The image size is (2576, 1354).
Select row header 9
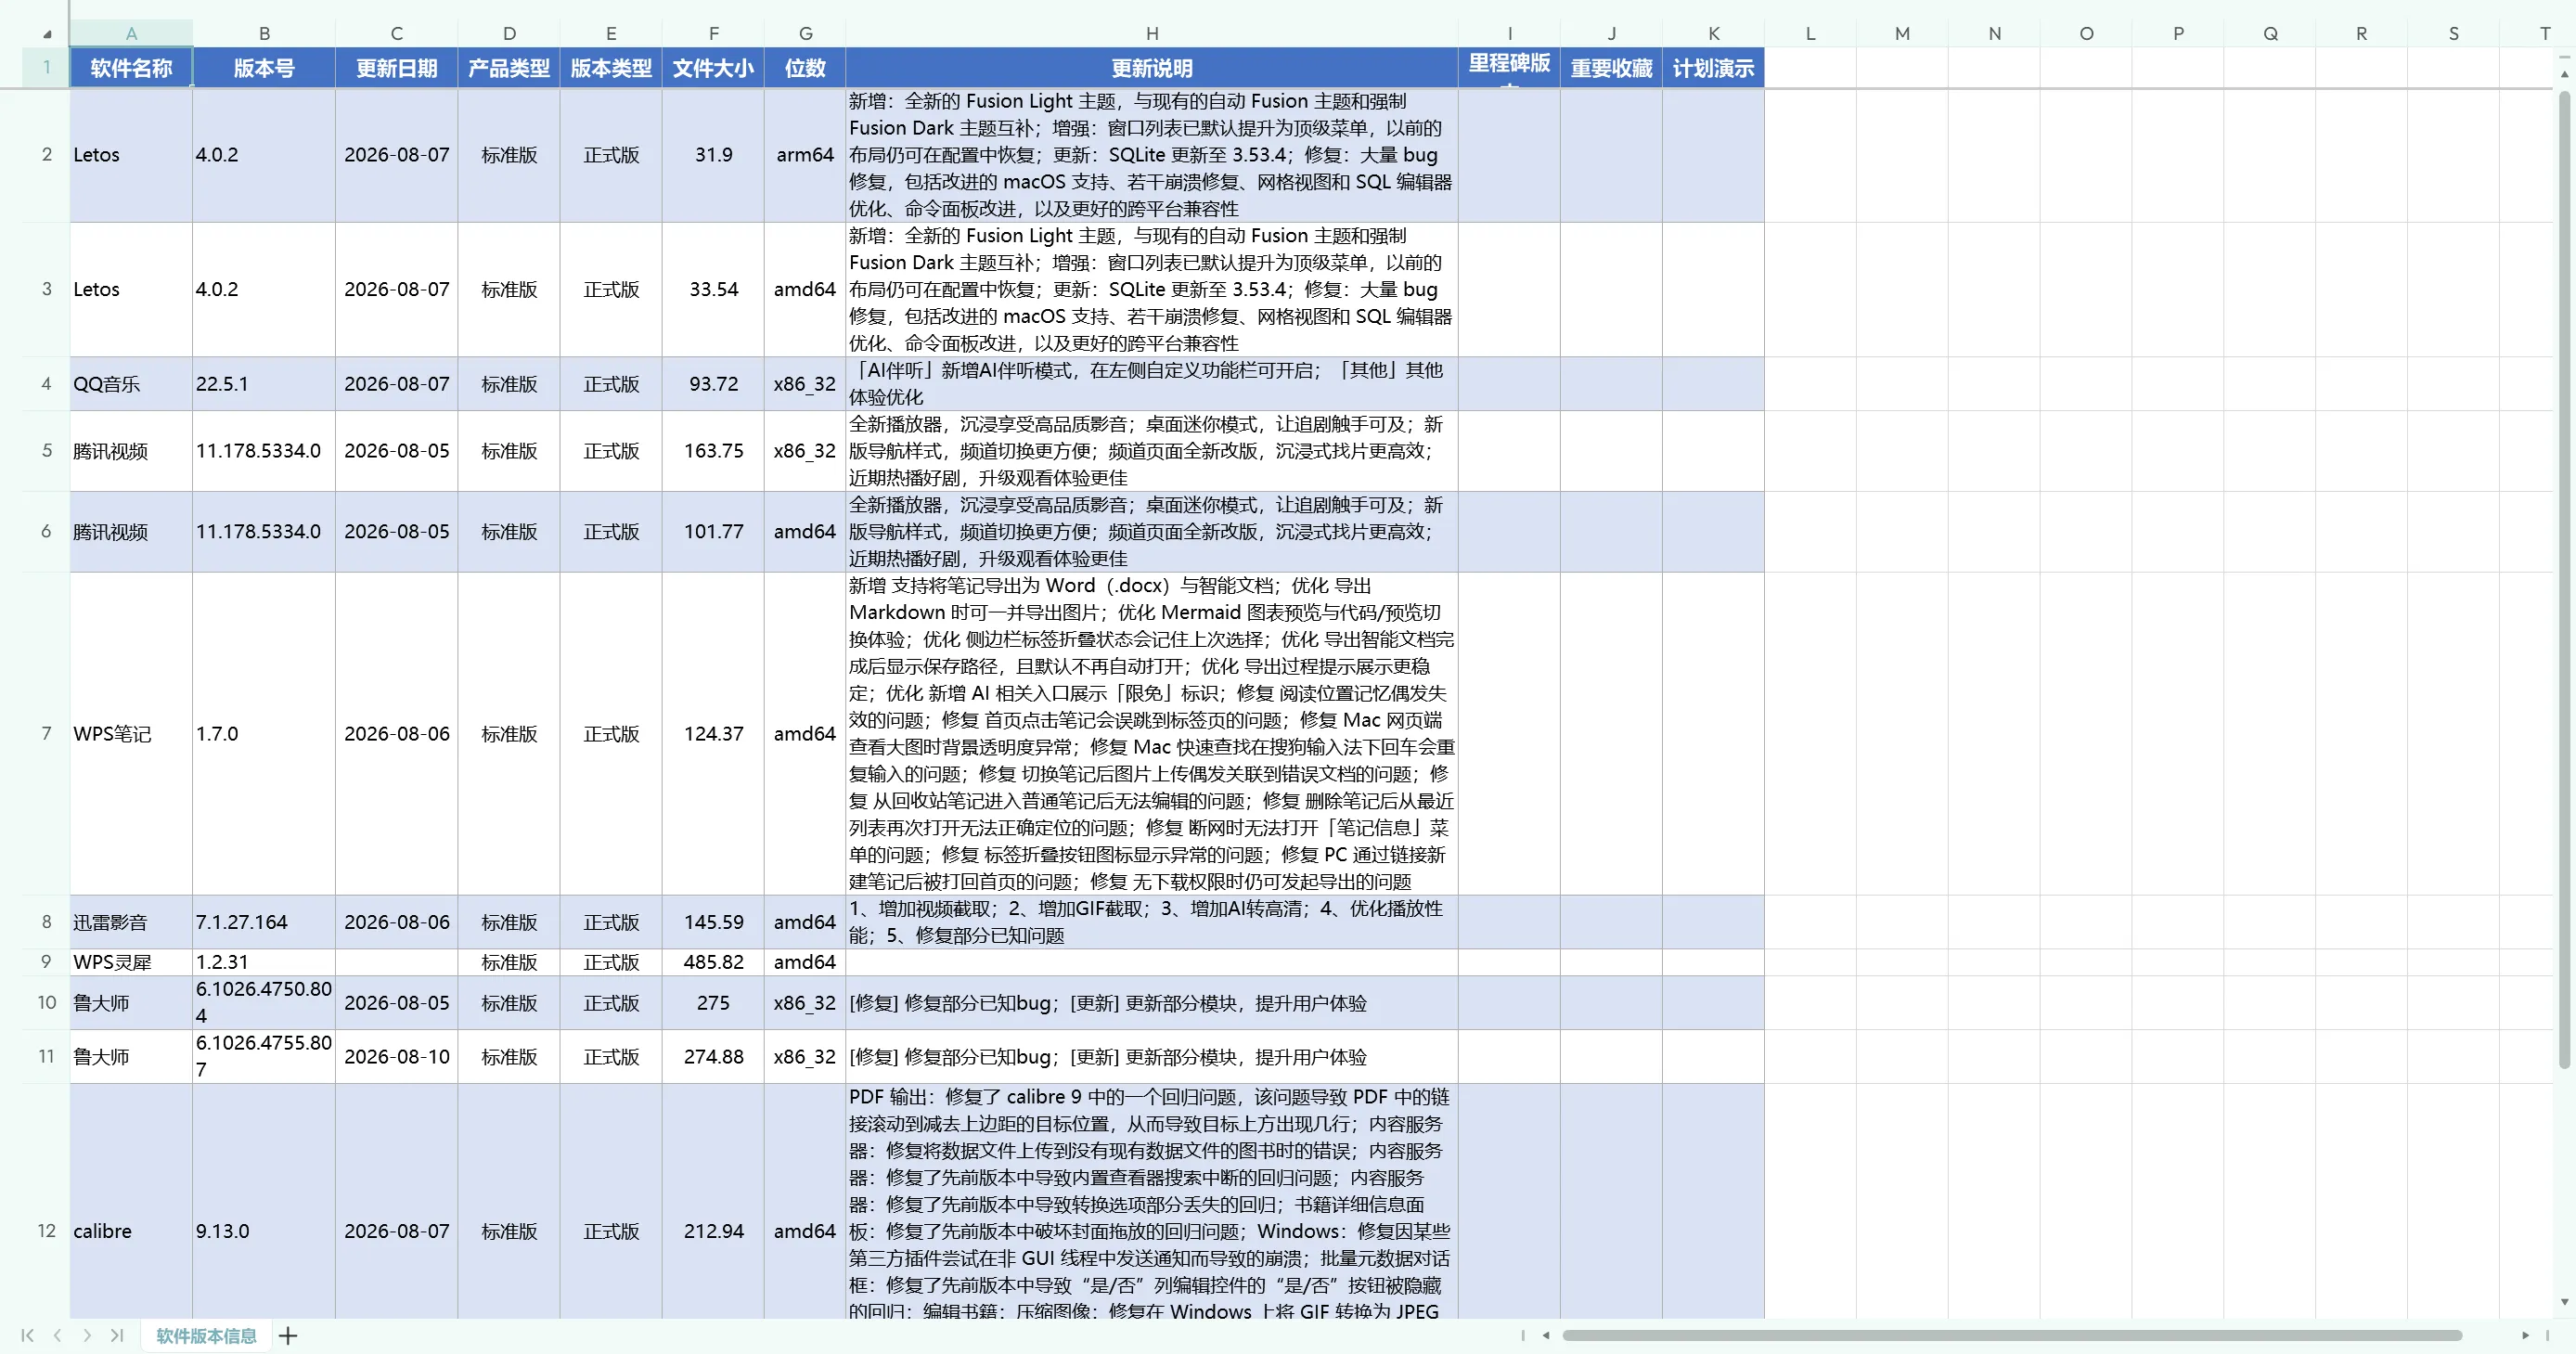46,962
